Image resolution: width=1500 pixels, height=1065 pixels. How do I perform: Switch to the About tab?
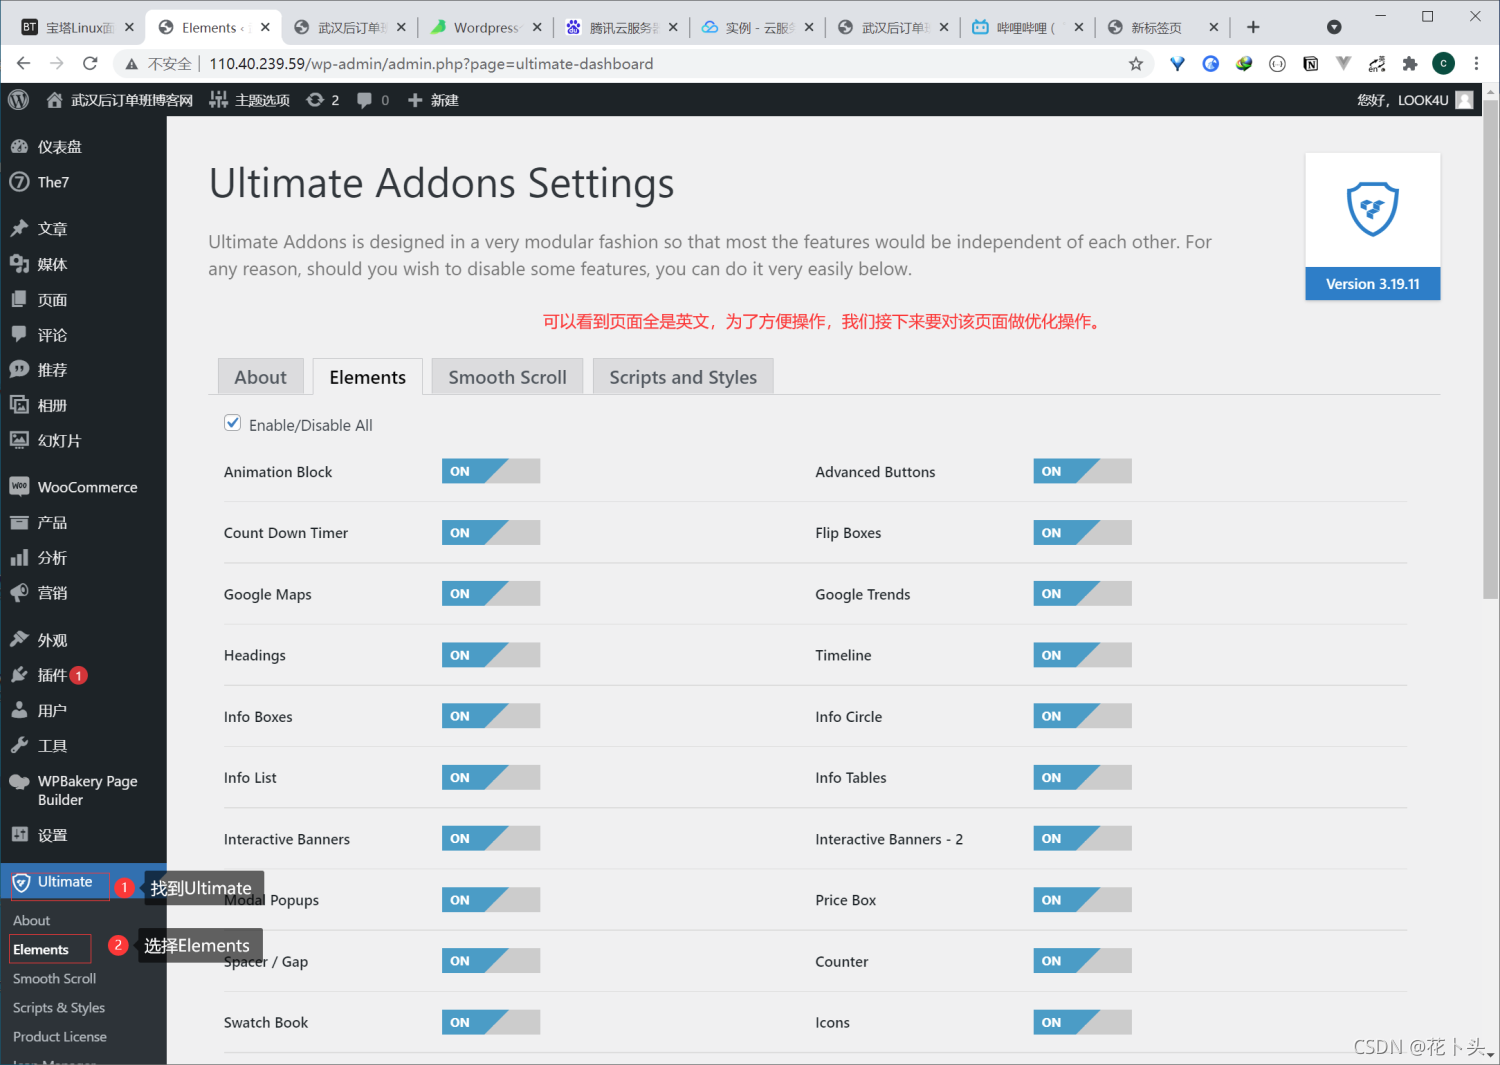[x=260, y=377]
